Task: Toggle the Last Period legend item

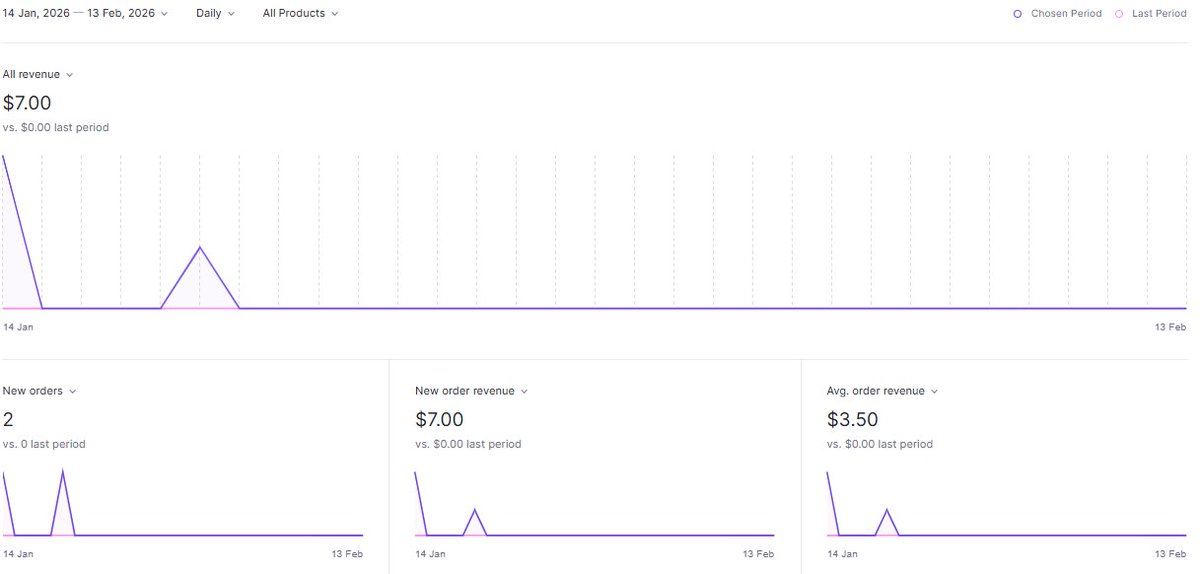Action: (x=1150, y=14)
